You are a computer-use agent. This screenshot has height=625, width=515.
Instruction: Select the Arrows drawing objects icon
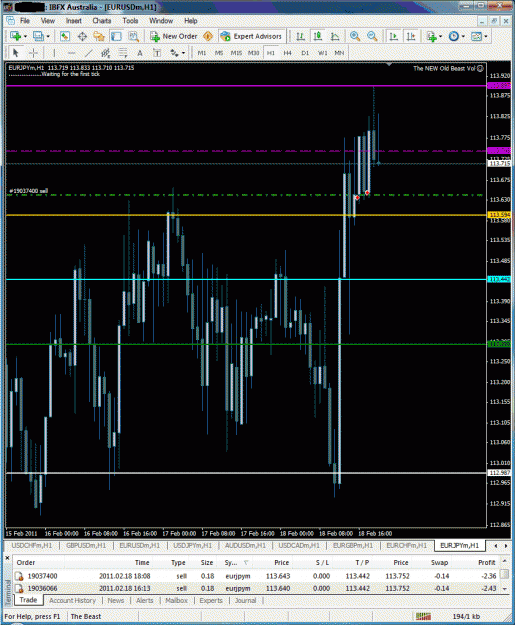click(x=174, y=53)
